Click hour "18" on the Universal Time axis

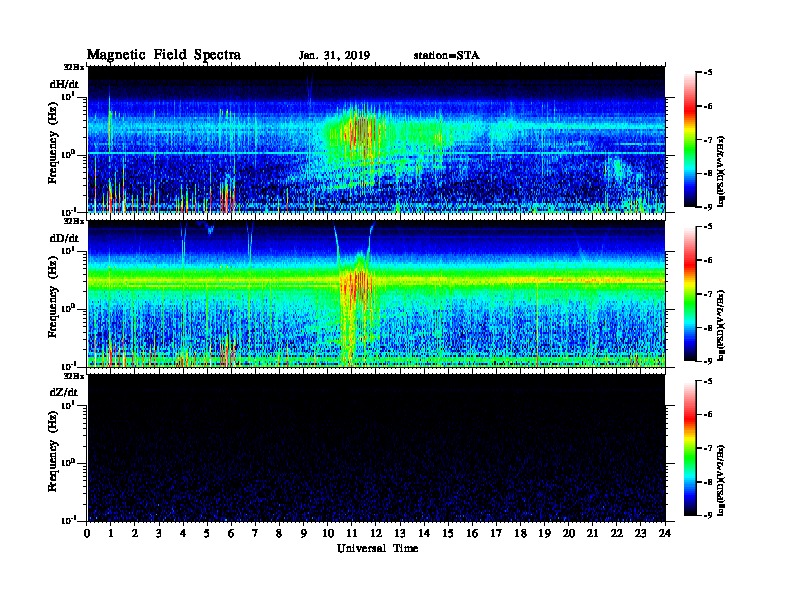click(x=520, y=534)
